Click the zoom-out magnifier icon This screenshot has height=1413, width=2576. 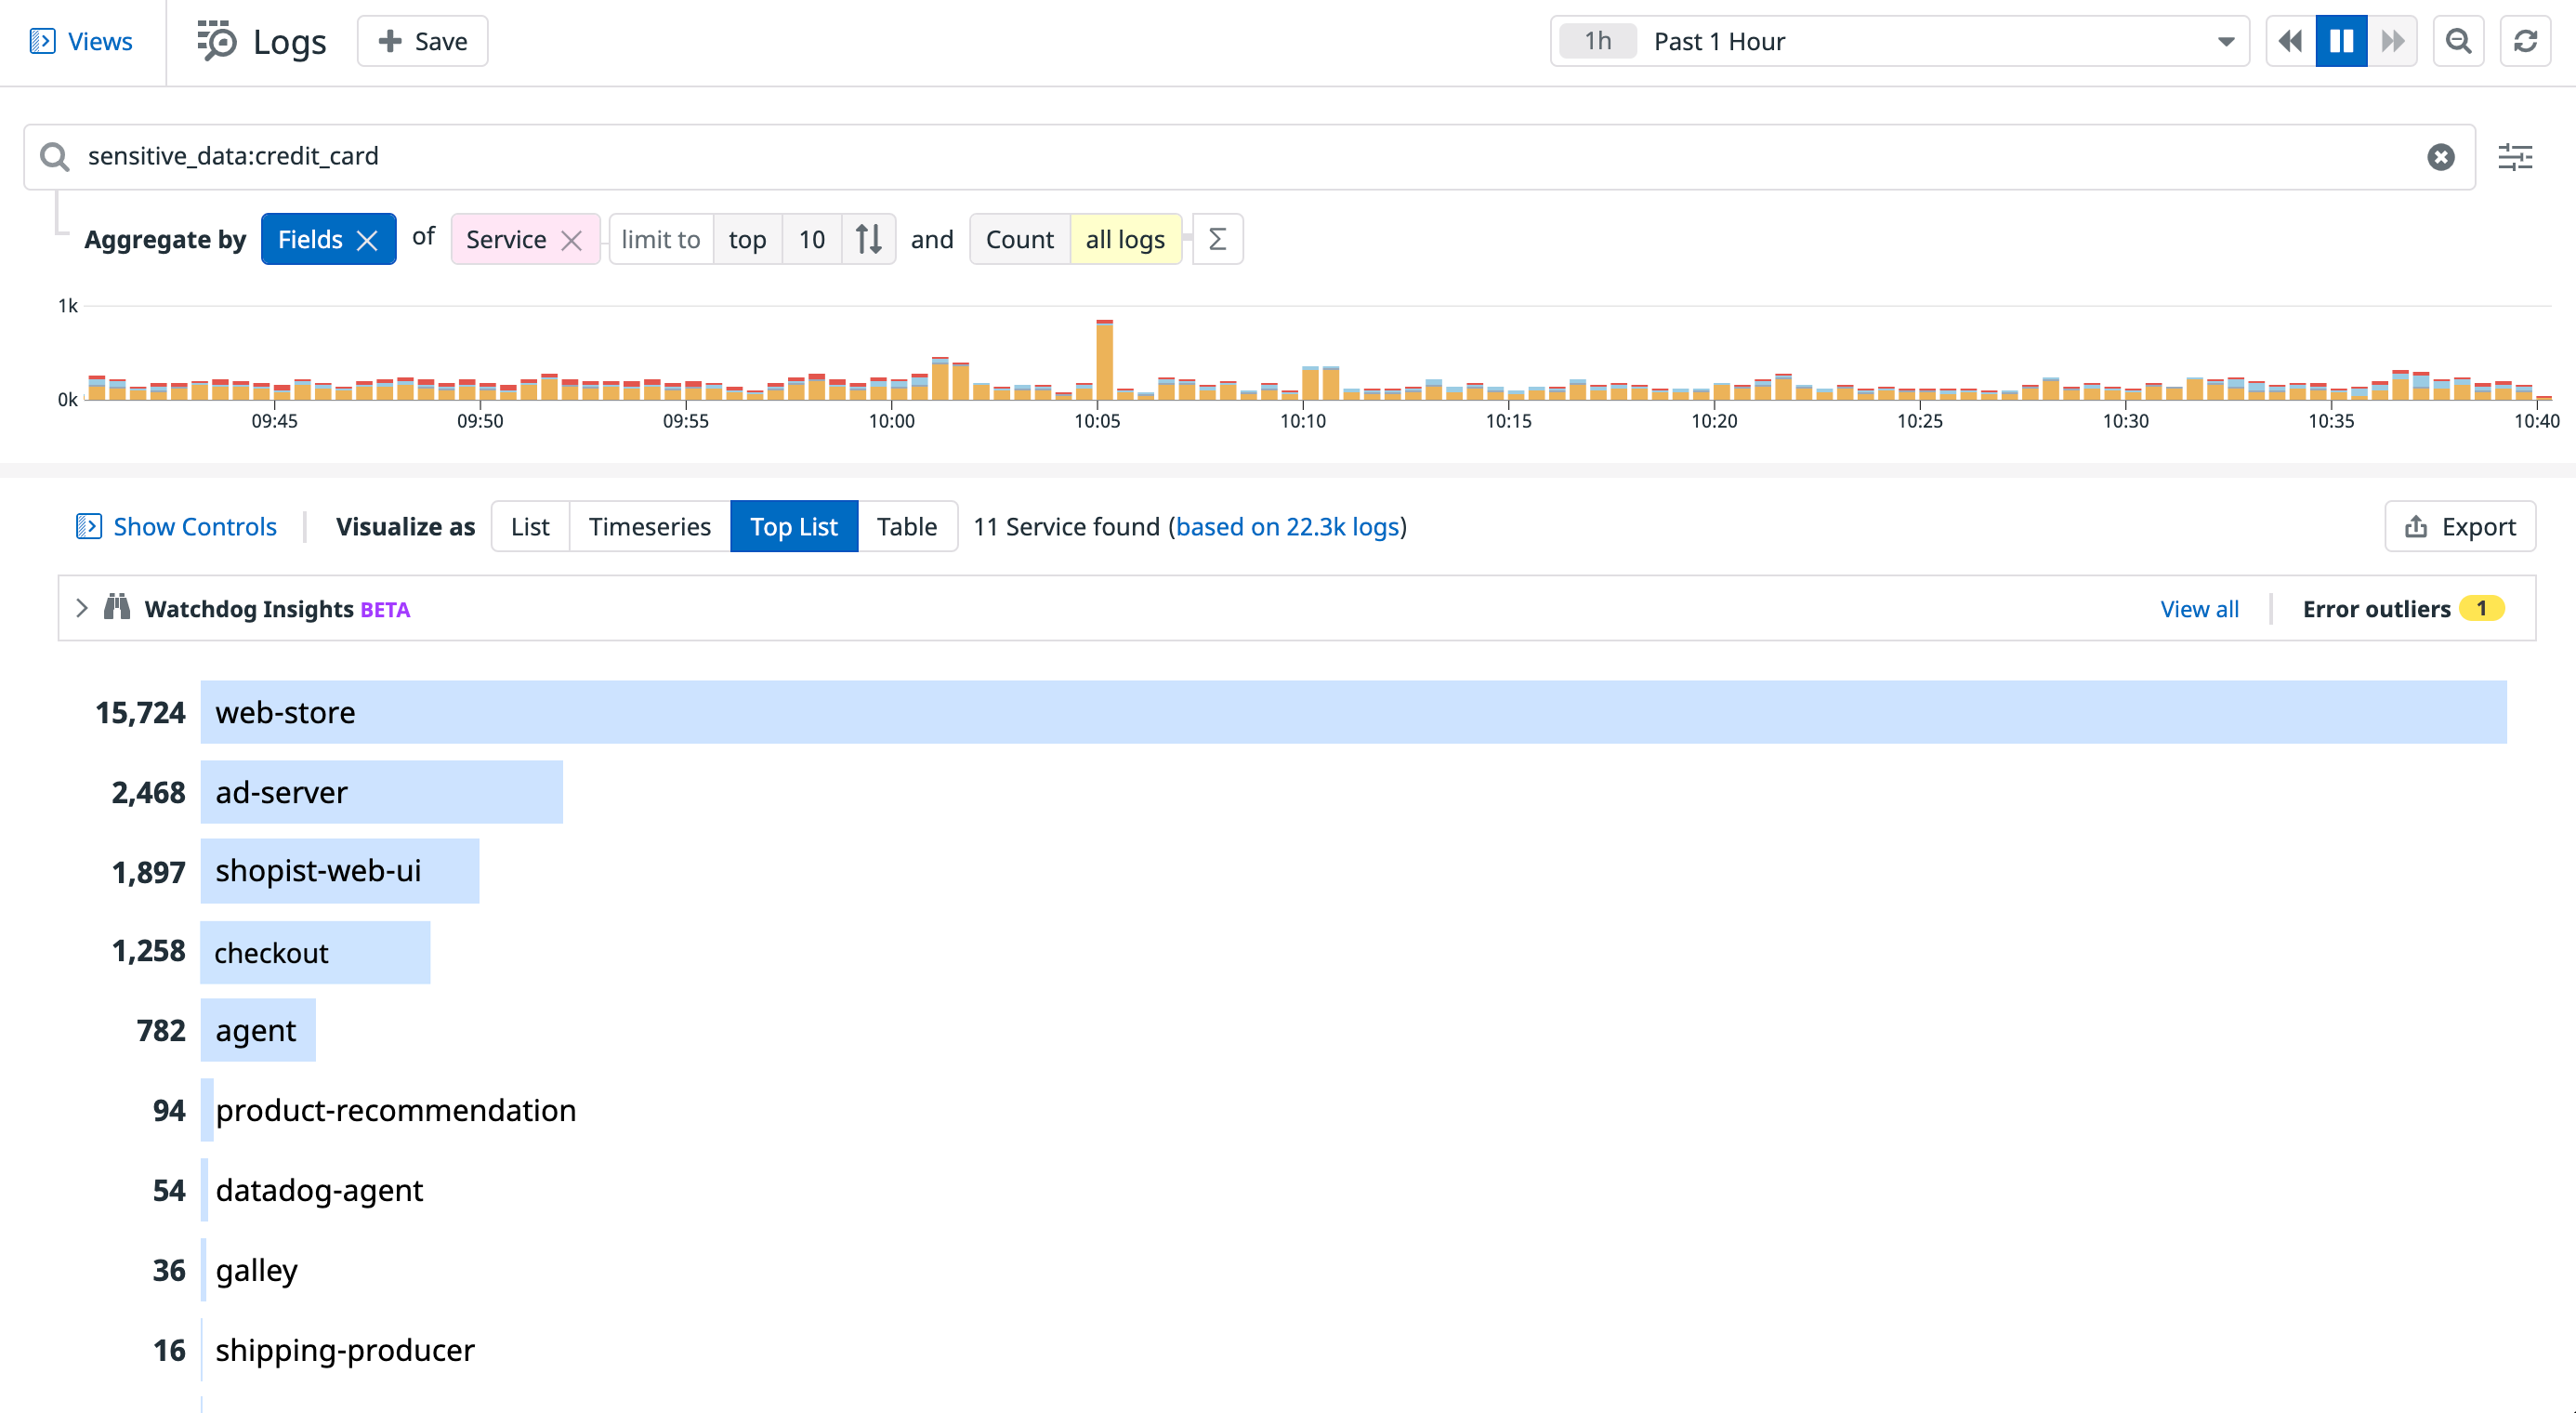(x=2458, y=41)
